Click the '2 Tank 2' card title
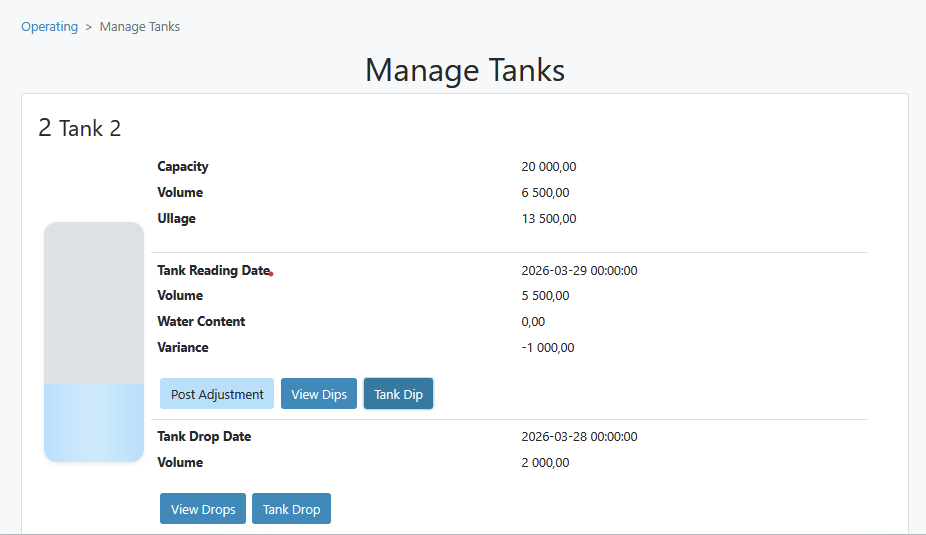Viewport: 926px width, 535px height. [80, 128]
